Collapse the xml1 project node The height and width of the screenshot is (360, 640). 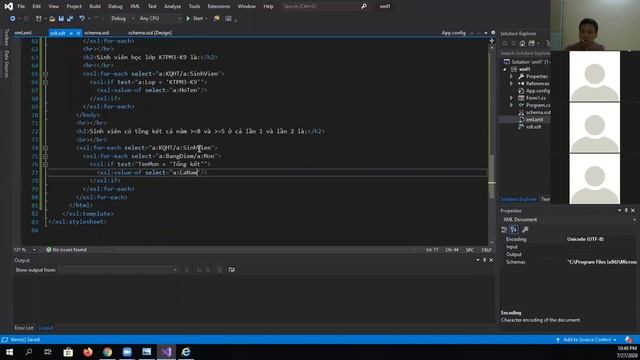coord(505,69)
